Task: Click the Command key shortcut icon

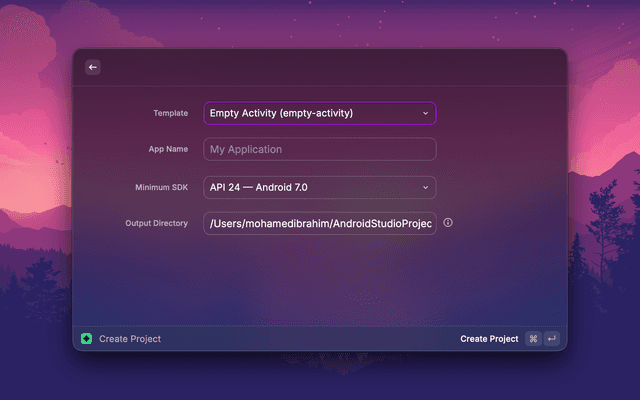Action: [533, 339]
